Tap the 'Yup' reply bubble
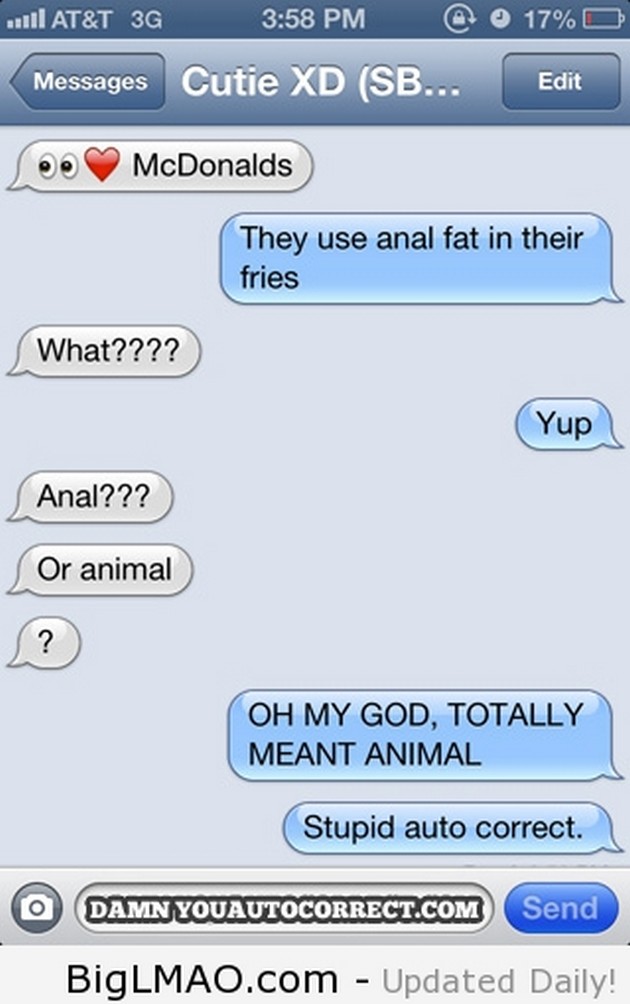Viewport: 630px width, 1004px height. pyautogui.click(x=569, y=423)
